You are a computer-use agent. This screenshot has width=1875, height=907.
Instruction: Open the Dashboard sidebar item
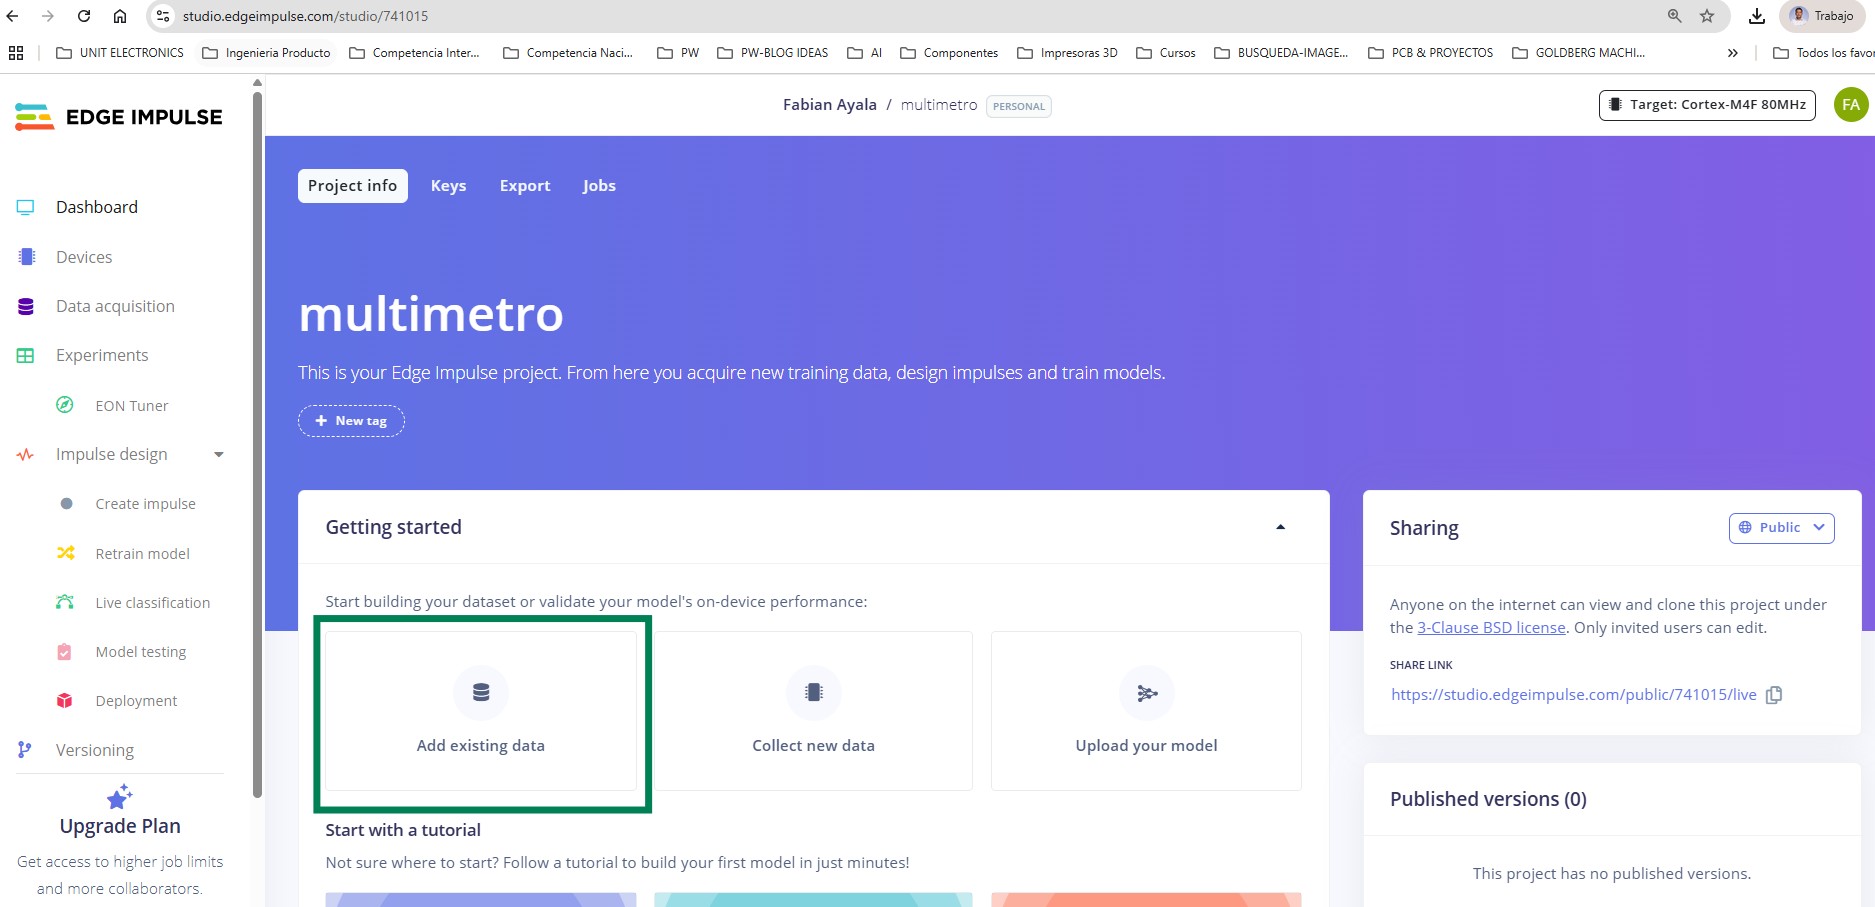pos(97,207)
